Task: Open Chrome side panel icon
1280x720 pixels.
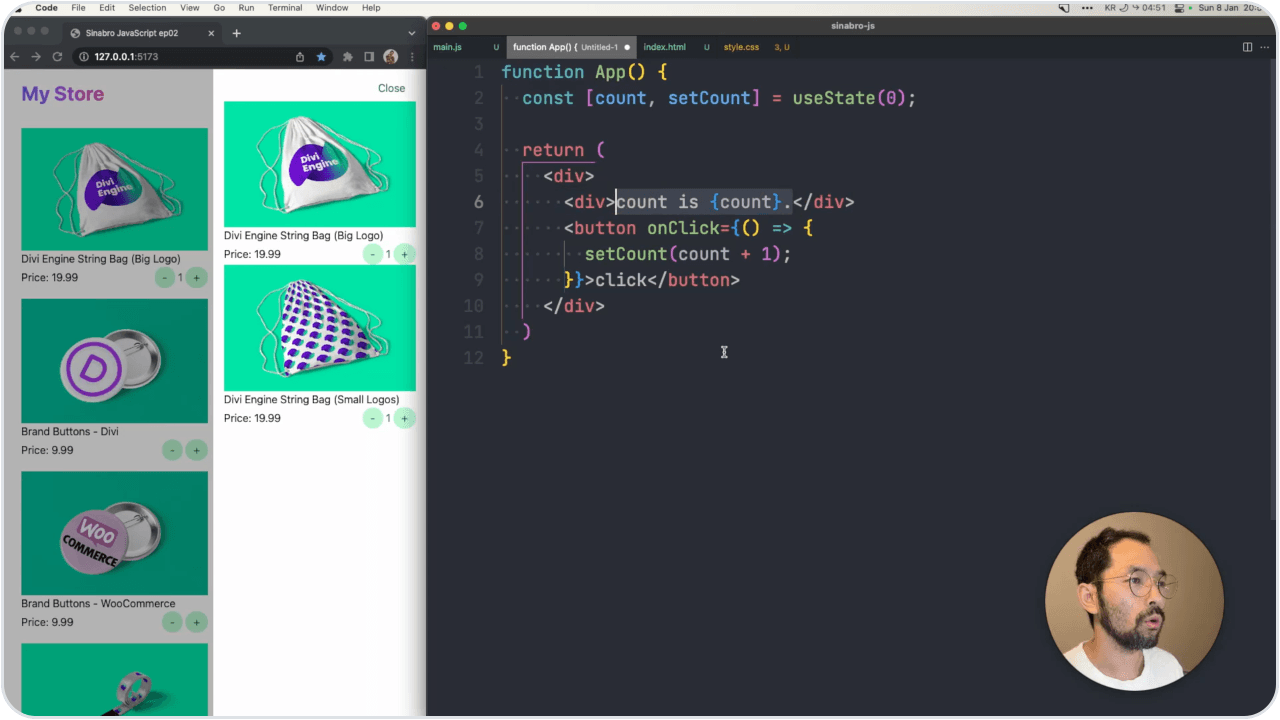Action: (x=369, y=57)
